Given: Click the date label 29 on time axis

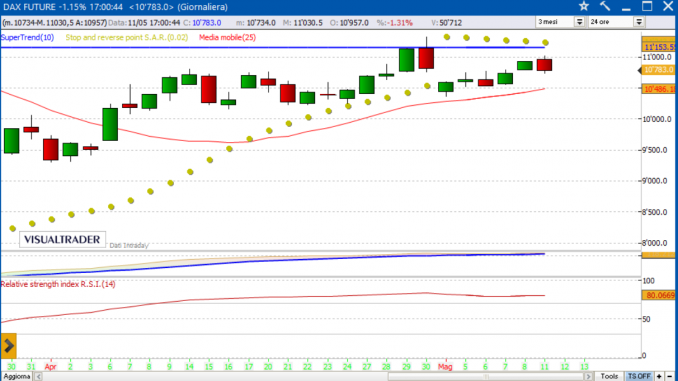Looking at the screenshot, I should 406,367.
